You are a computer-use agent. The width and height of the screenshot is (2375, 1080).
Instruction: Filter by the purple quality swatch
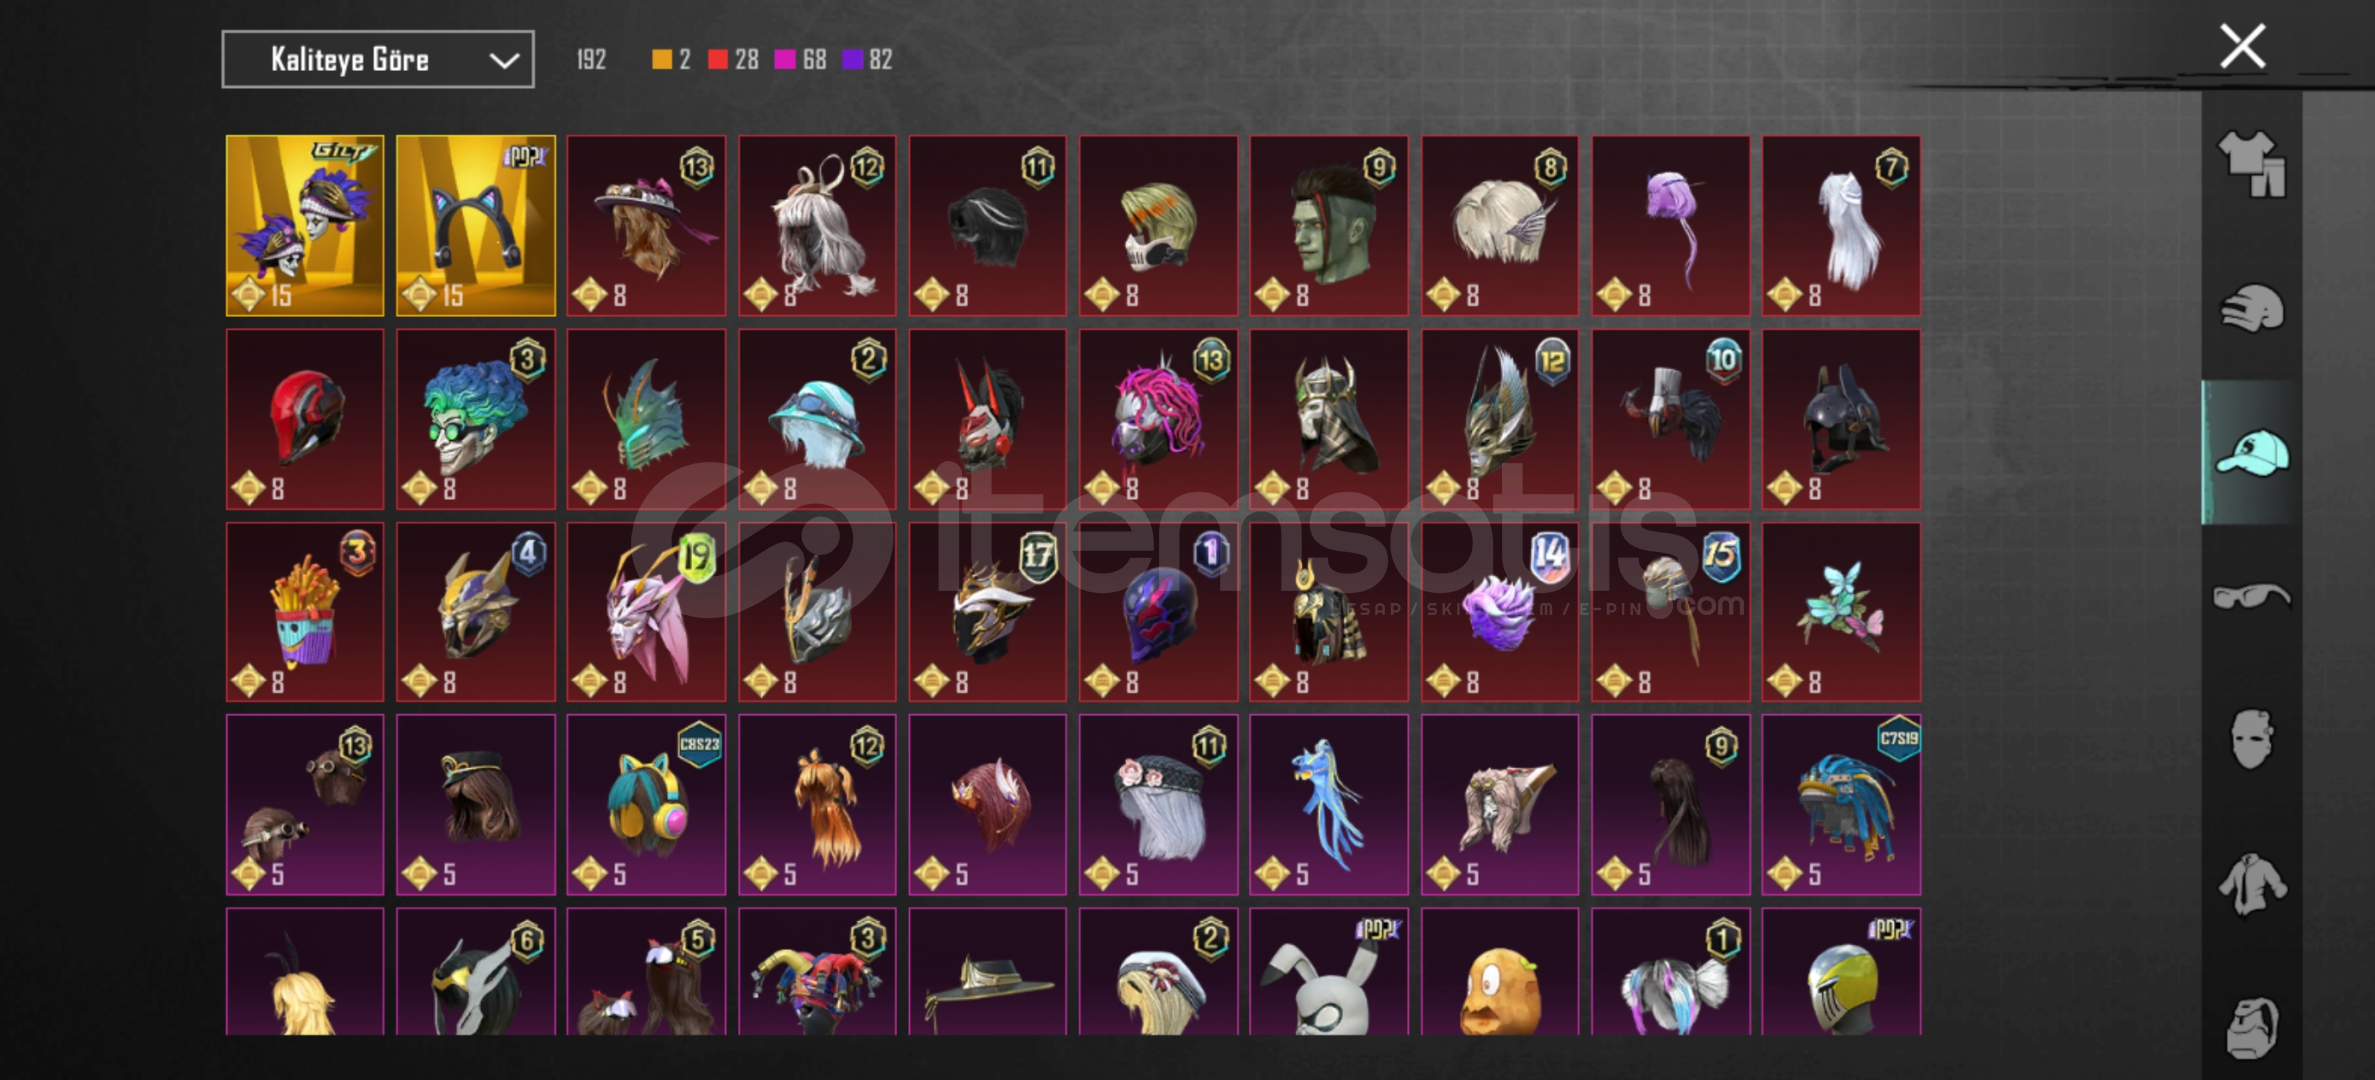pos(852,60)
